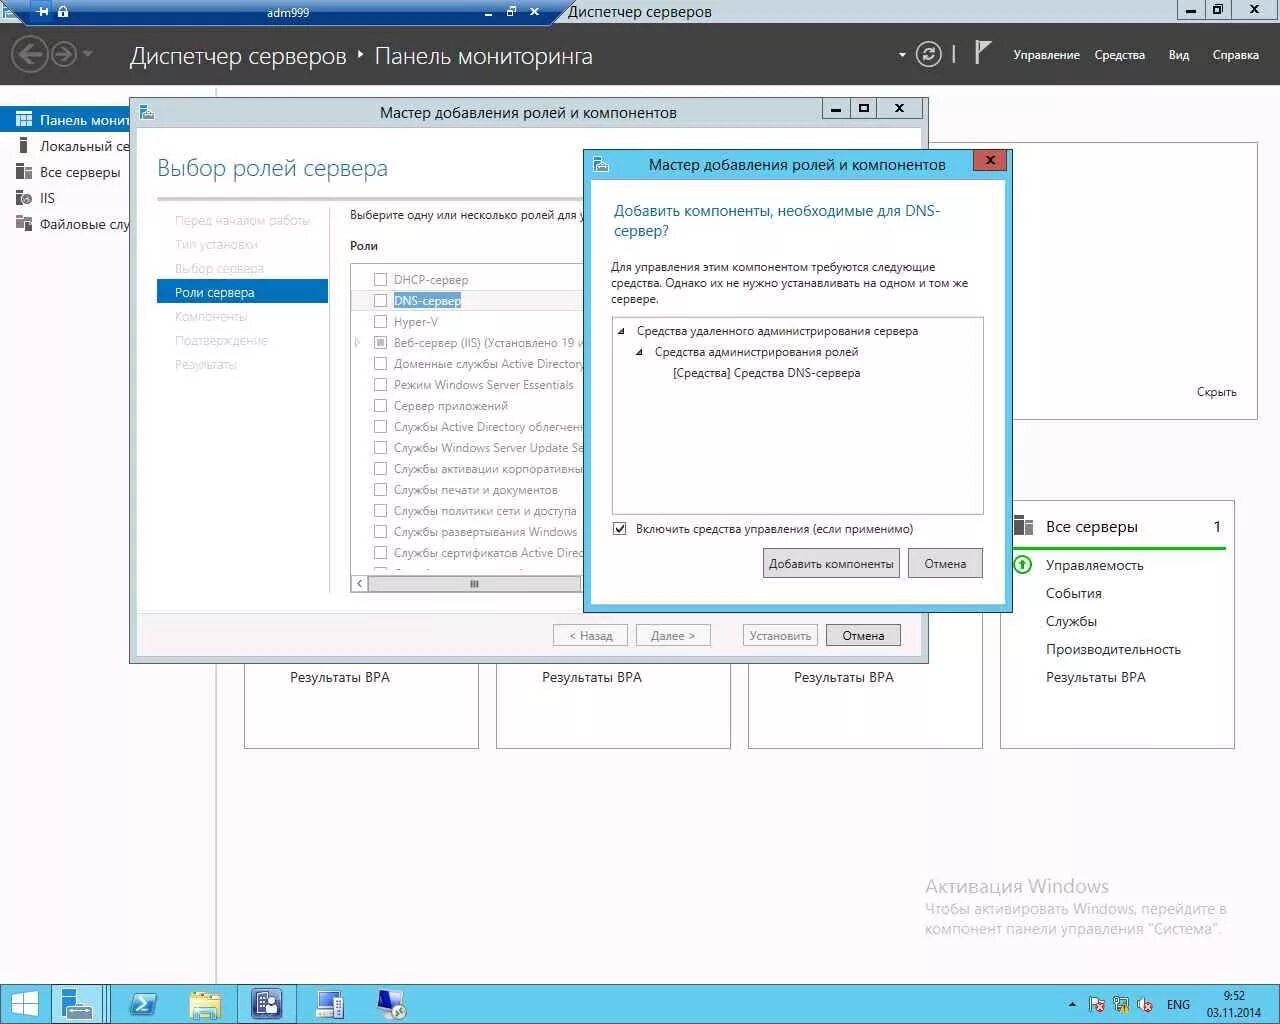This screenshot has height=1024, width=1280.
Task: Open the dropdown arrow beside the refresh icon
Action: 902,55
